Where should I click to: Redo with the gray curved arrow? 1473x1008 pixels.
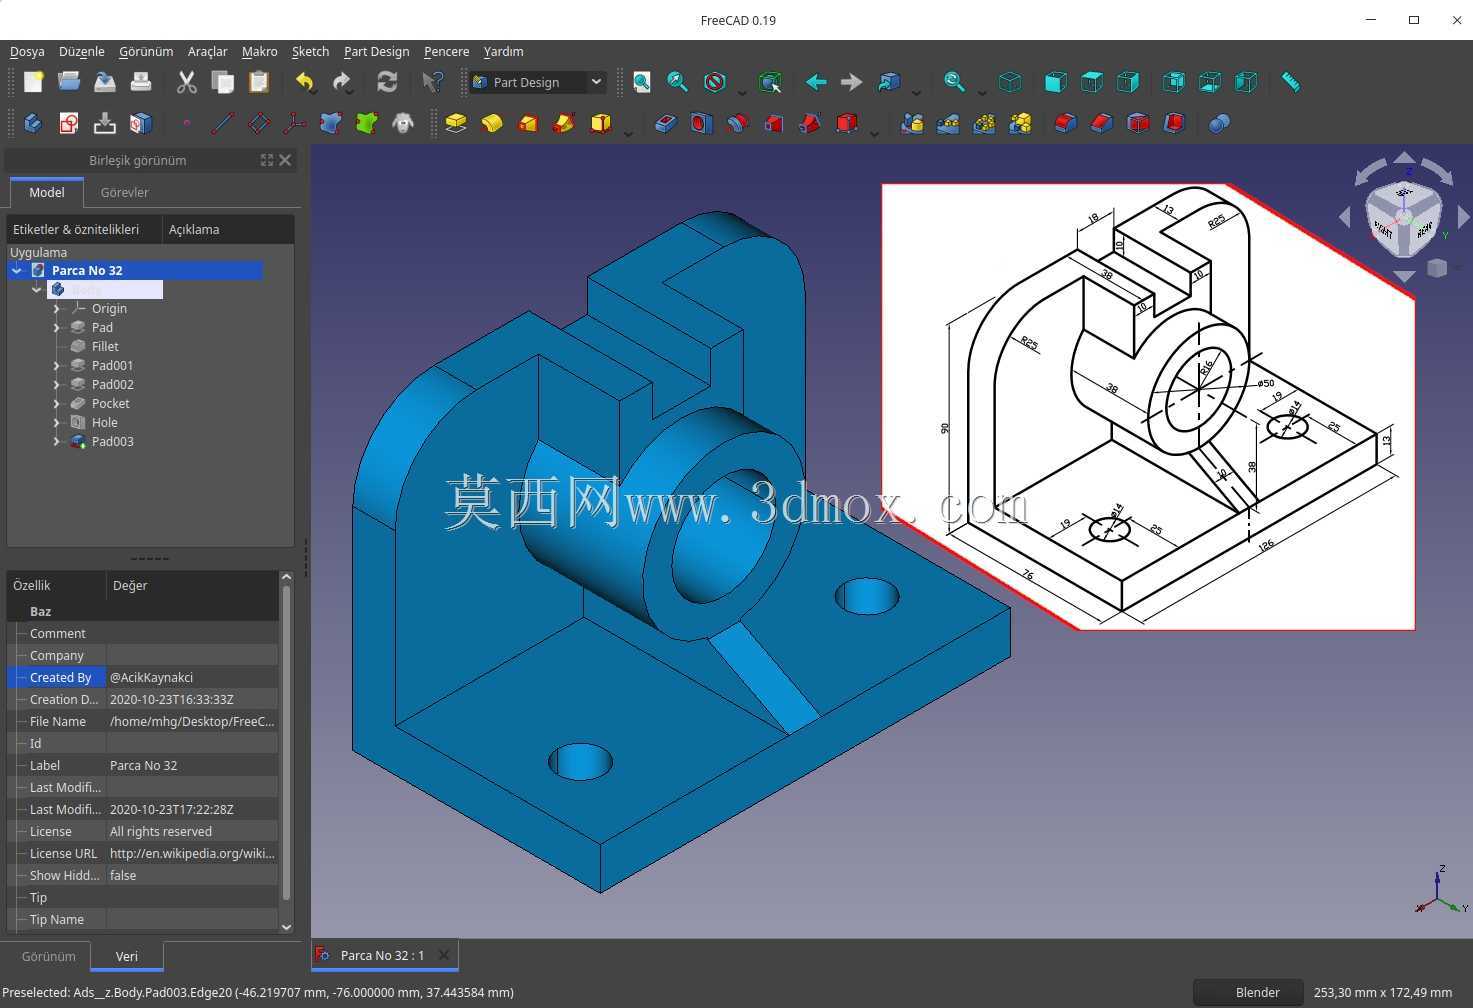click(342, 82)
